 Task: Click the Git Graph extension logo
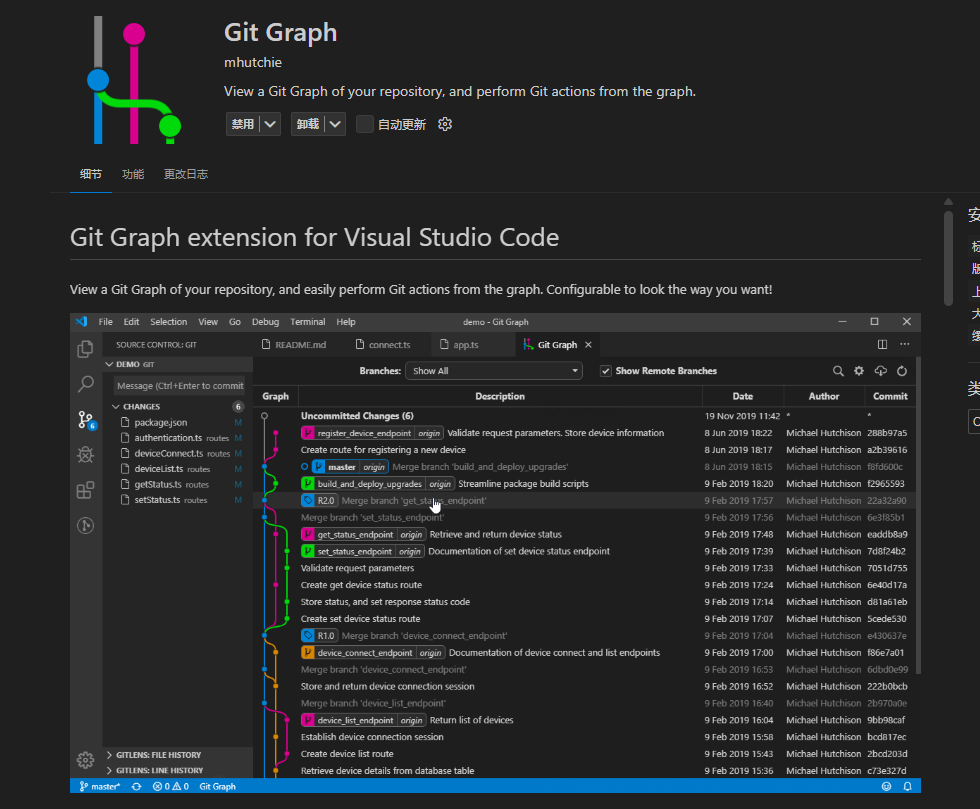tap(134, 80)
